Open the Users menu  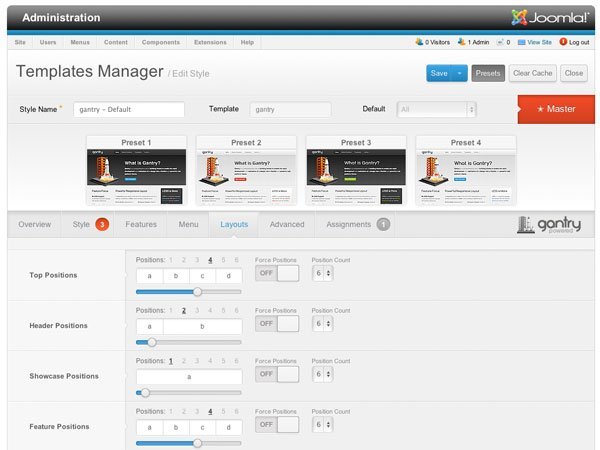pyautogui.click(x=48, y=42)
